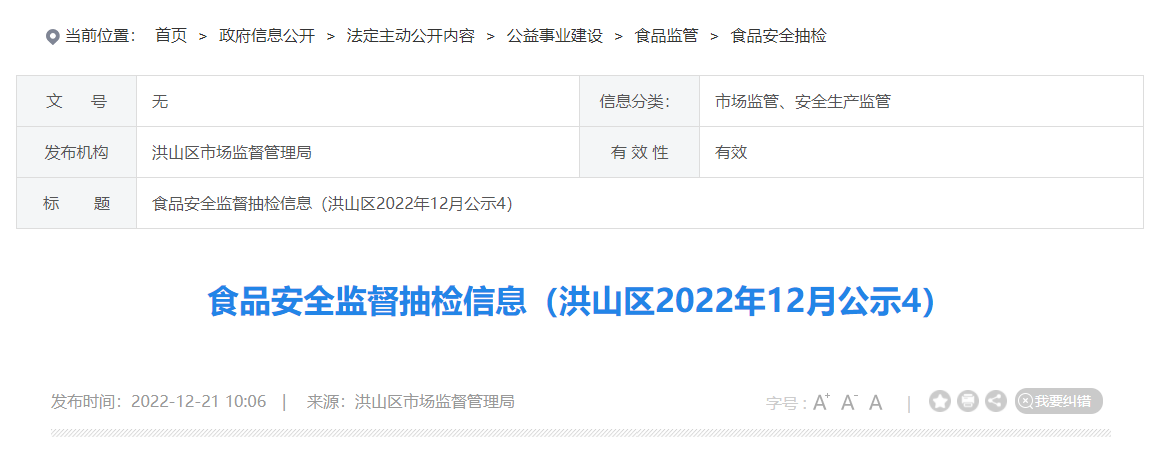Screen dimensions: 1160x461
Task: Open 食品安全抽检 breadcrumb link
Action: point(778,36)
